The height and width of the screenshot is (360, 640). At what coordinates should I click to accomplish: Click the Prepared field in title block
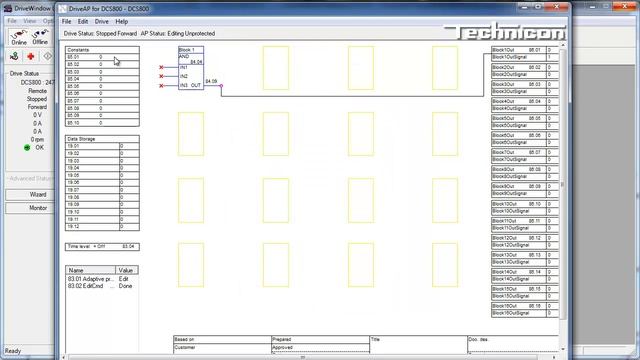(320, 340)
